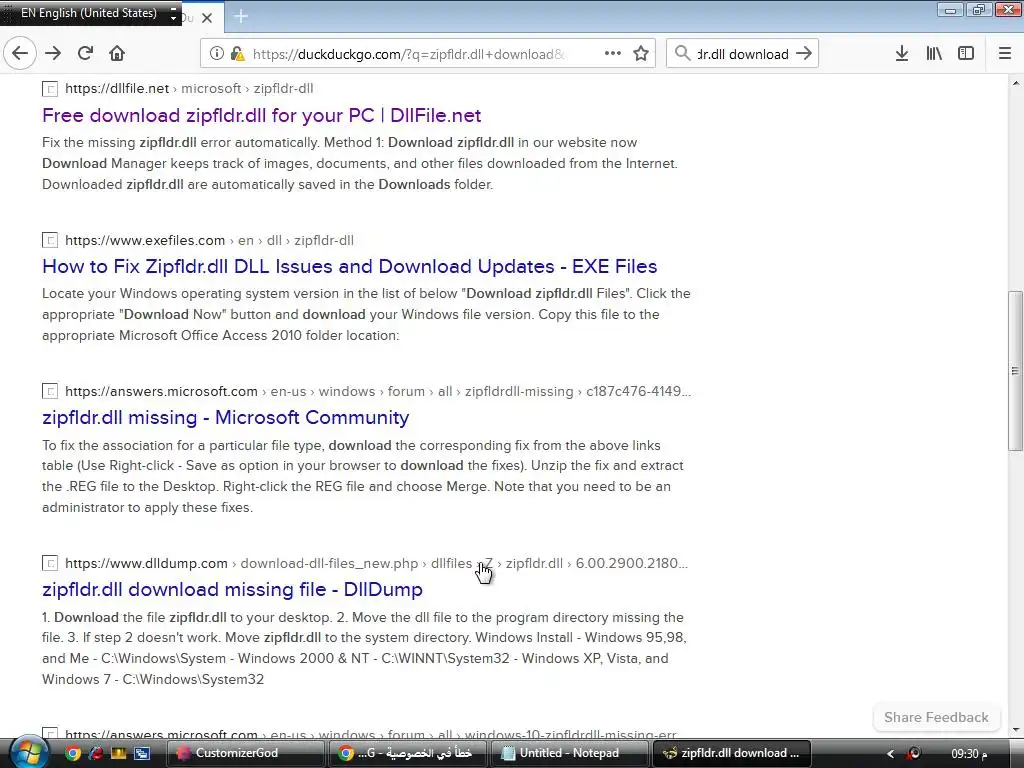The image size is (1024, 768).
Task: Go back with the browser back arrow
Action: 20,54
